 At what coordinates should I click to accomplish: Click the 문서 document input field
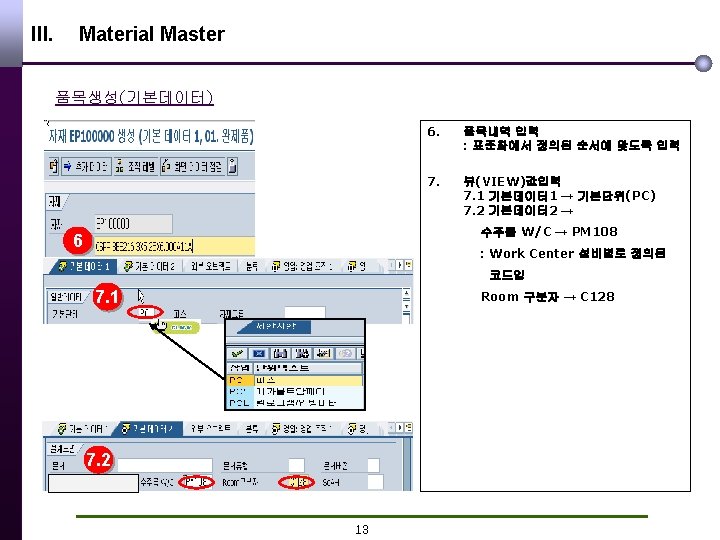tap(165, 465)
